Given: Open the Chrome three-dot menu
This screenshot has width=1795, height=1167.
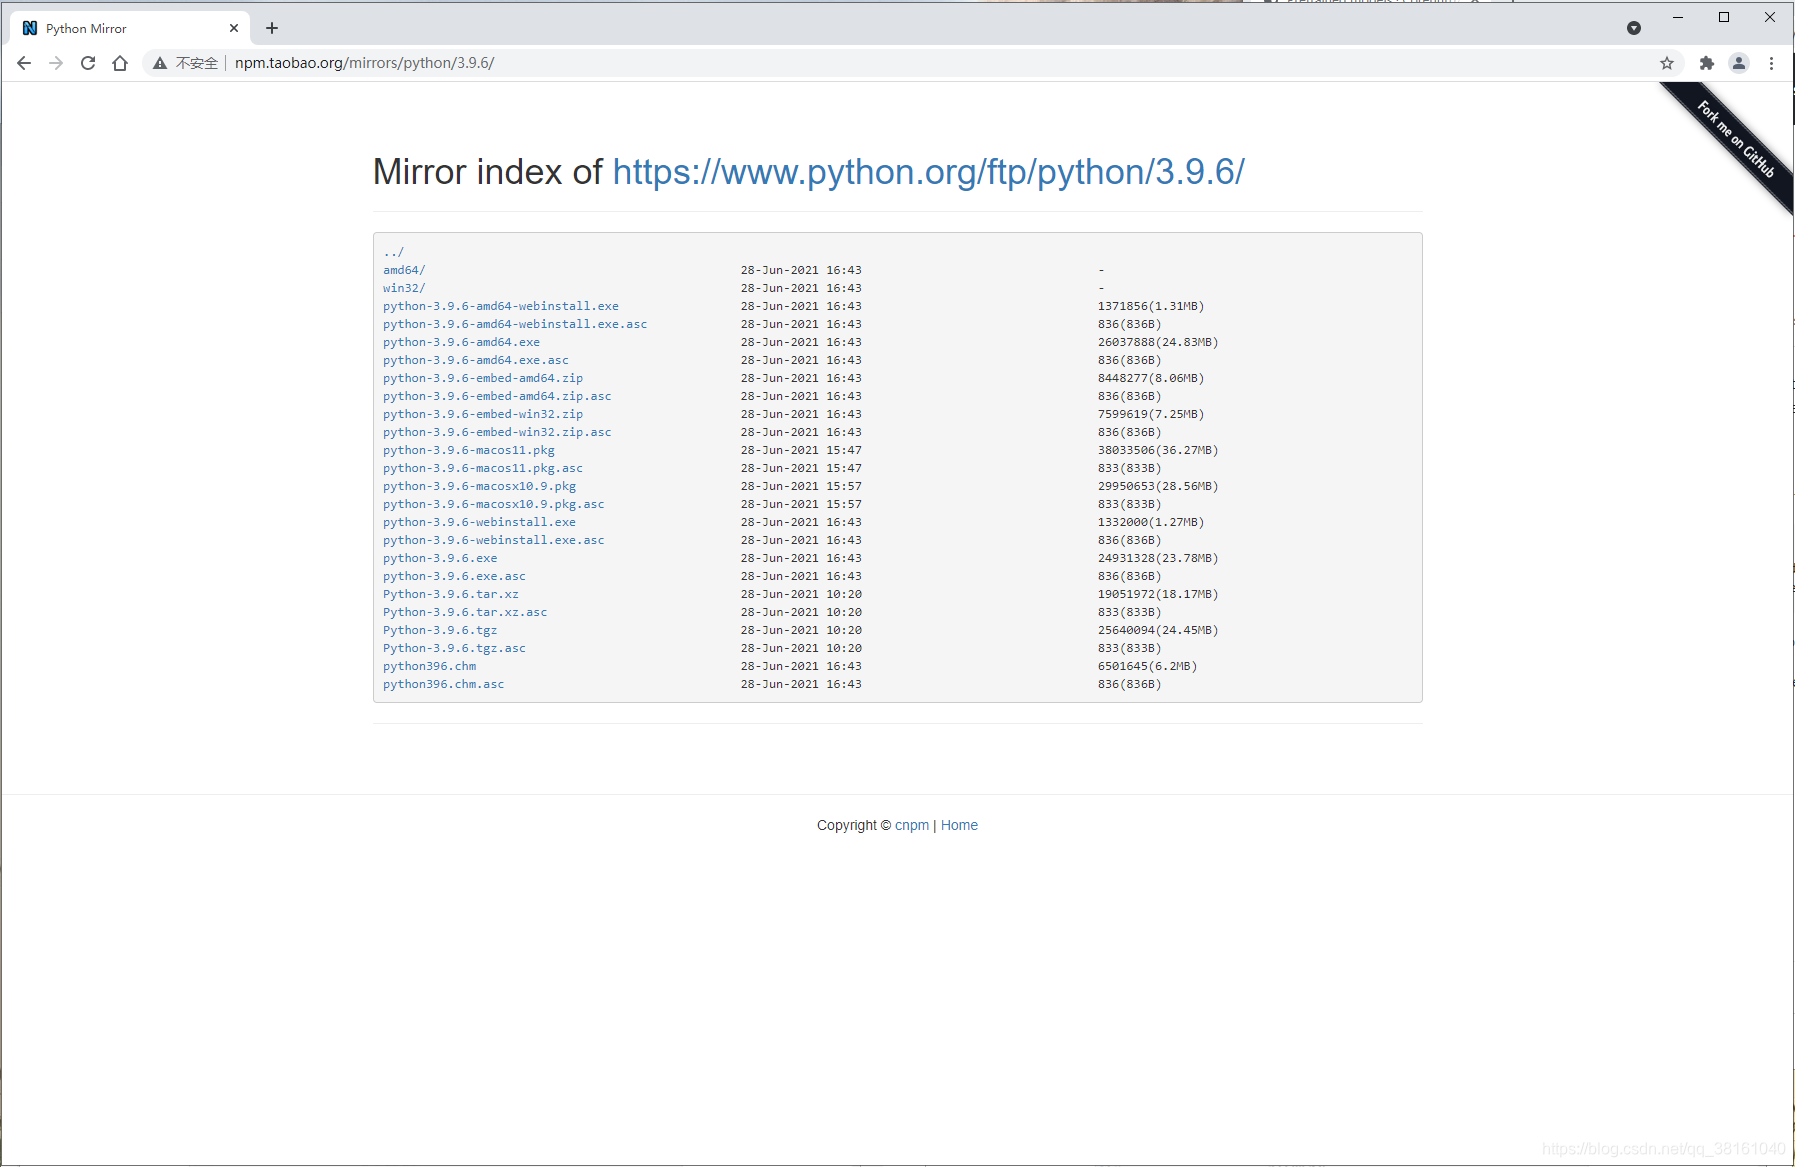Looking at the screenshot, I should [x=1771, y=63].
